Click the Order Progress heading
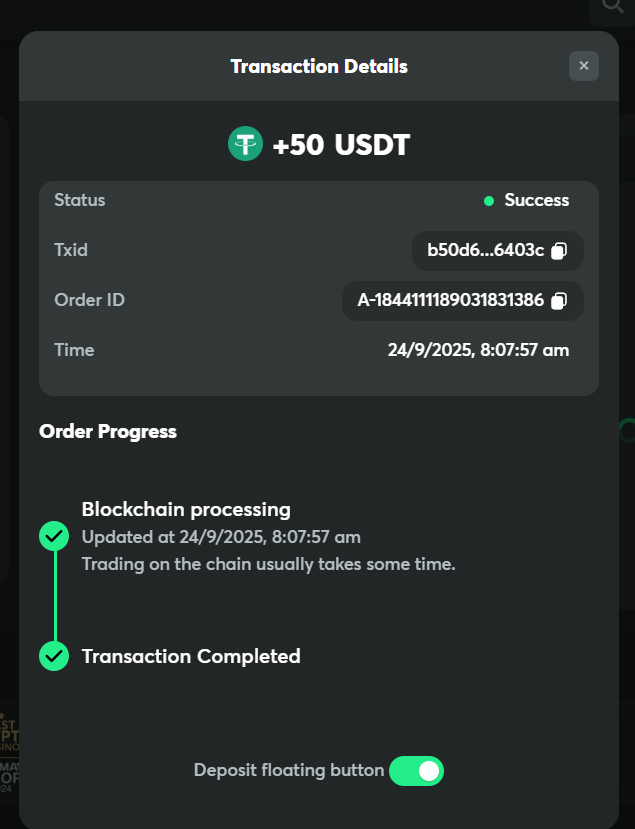The image size is (635, 829). pos(108,432)
